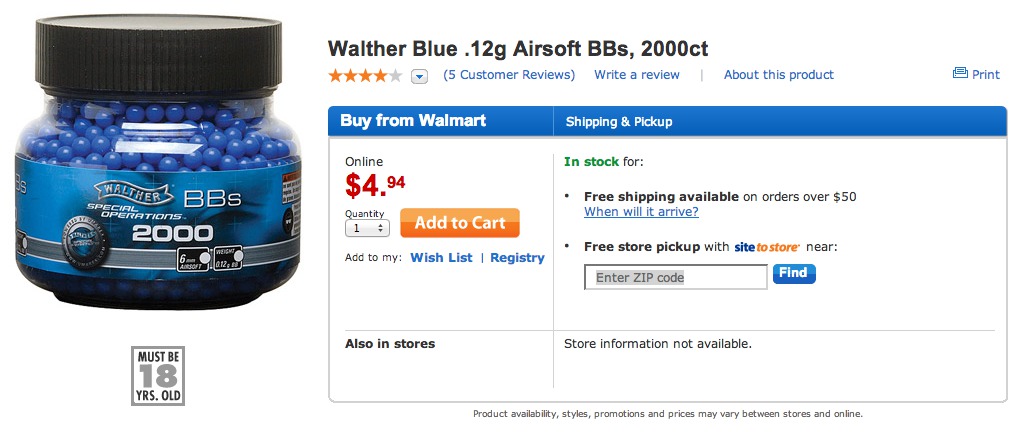Select the Buy from Walmart tab
Screen dimensions: 1021x432
[413, 121]
